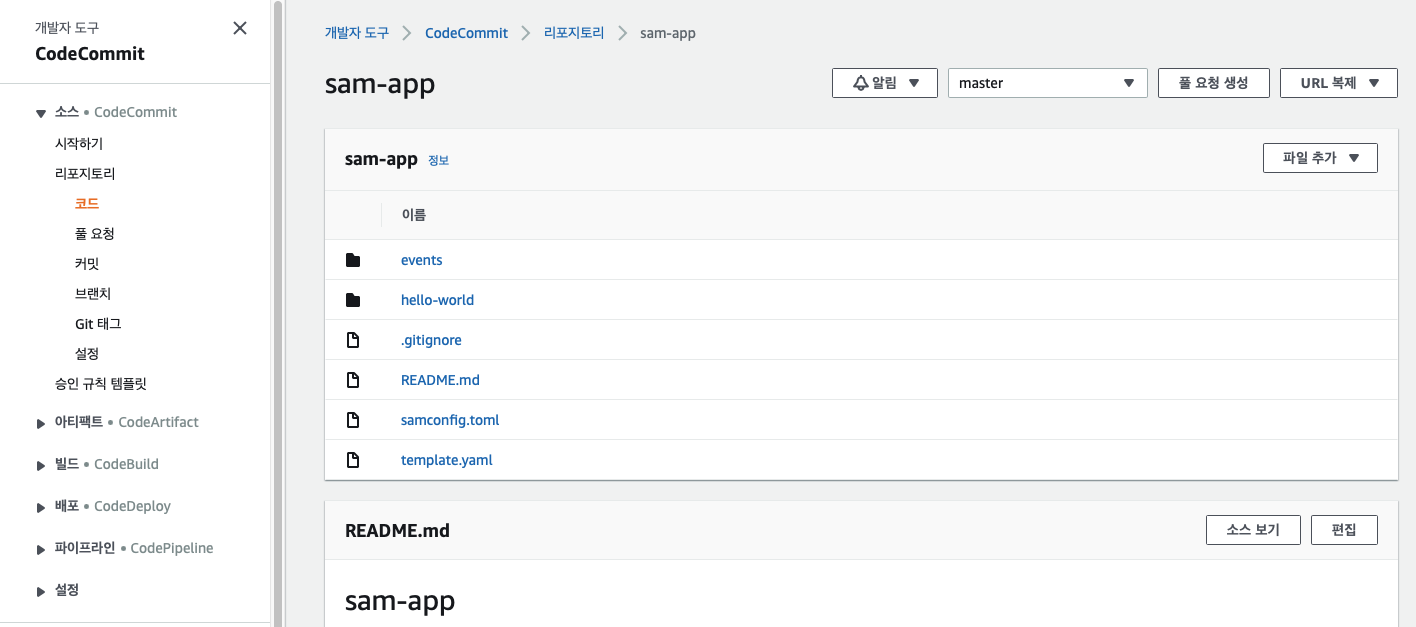Click the 풀 요청 생성 button
The image size is (1416, 627).
1213,83
